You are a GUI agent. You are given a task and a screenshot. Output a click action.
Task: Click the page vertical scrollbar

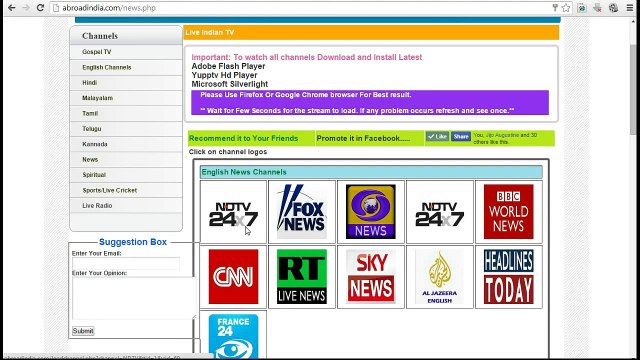[633, 90]
